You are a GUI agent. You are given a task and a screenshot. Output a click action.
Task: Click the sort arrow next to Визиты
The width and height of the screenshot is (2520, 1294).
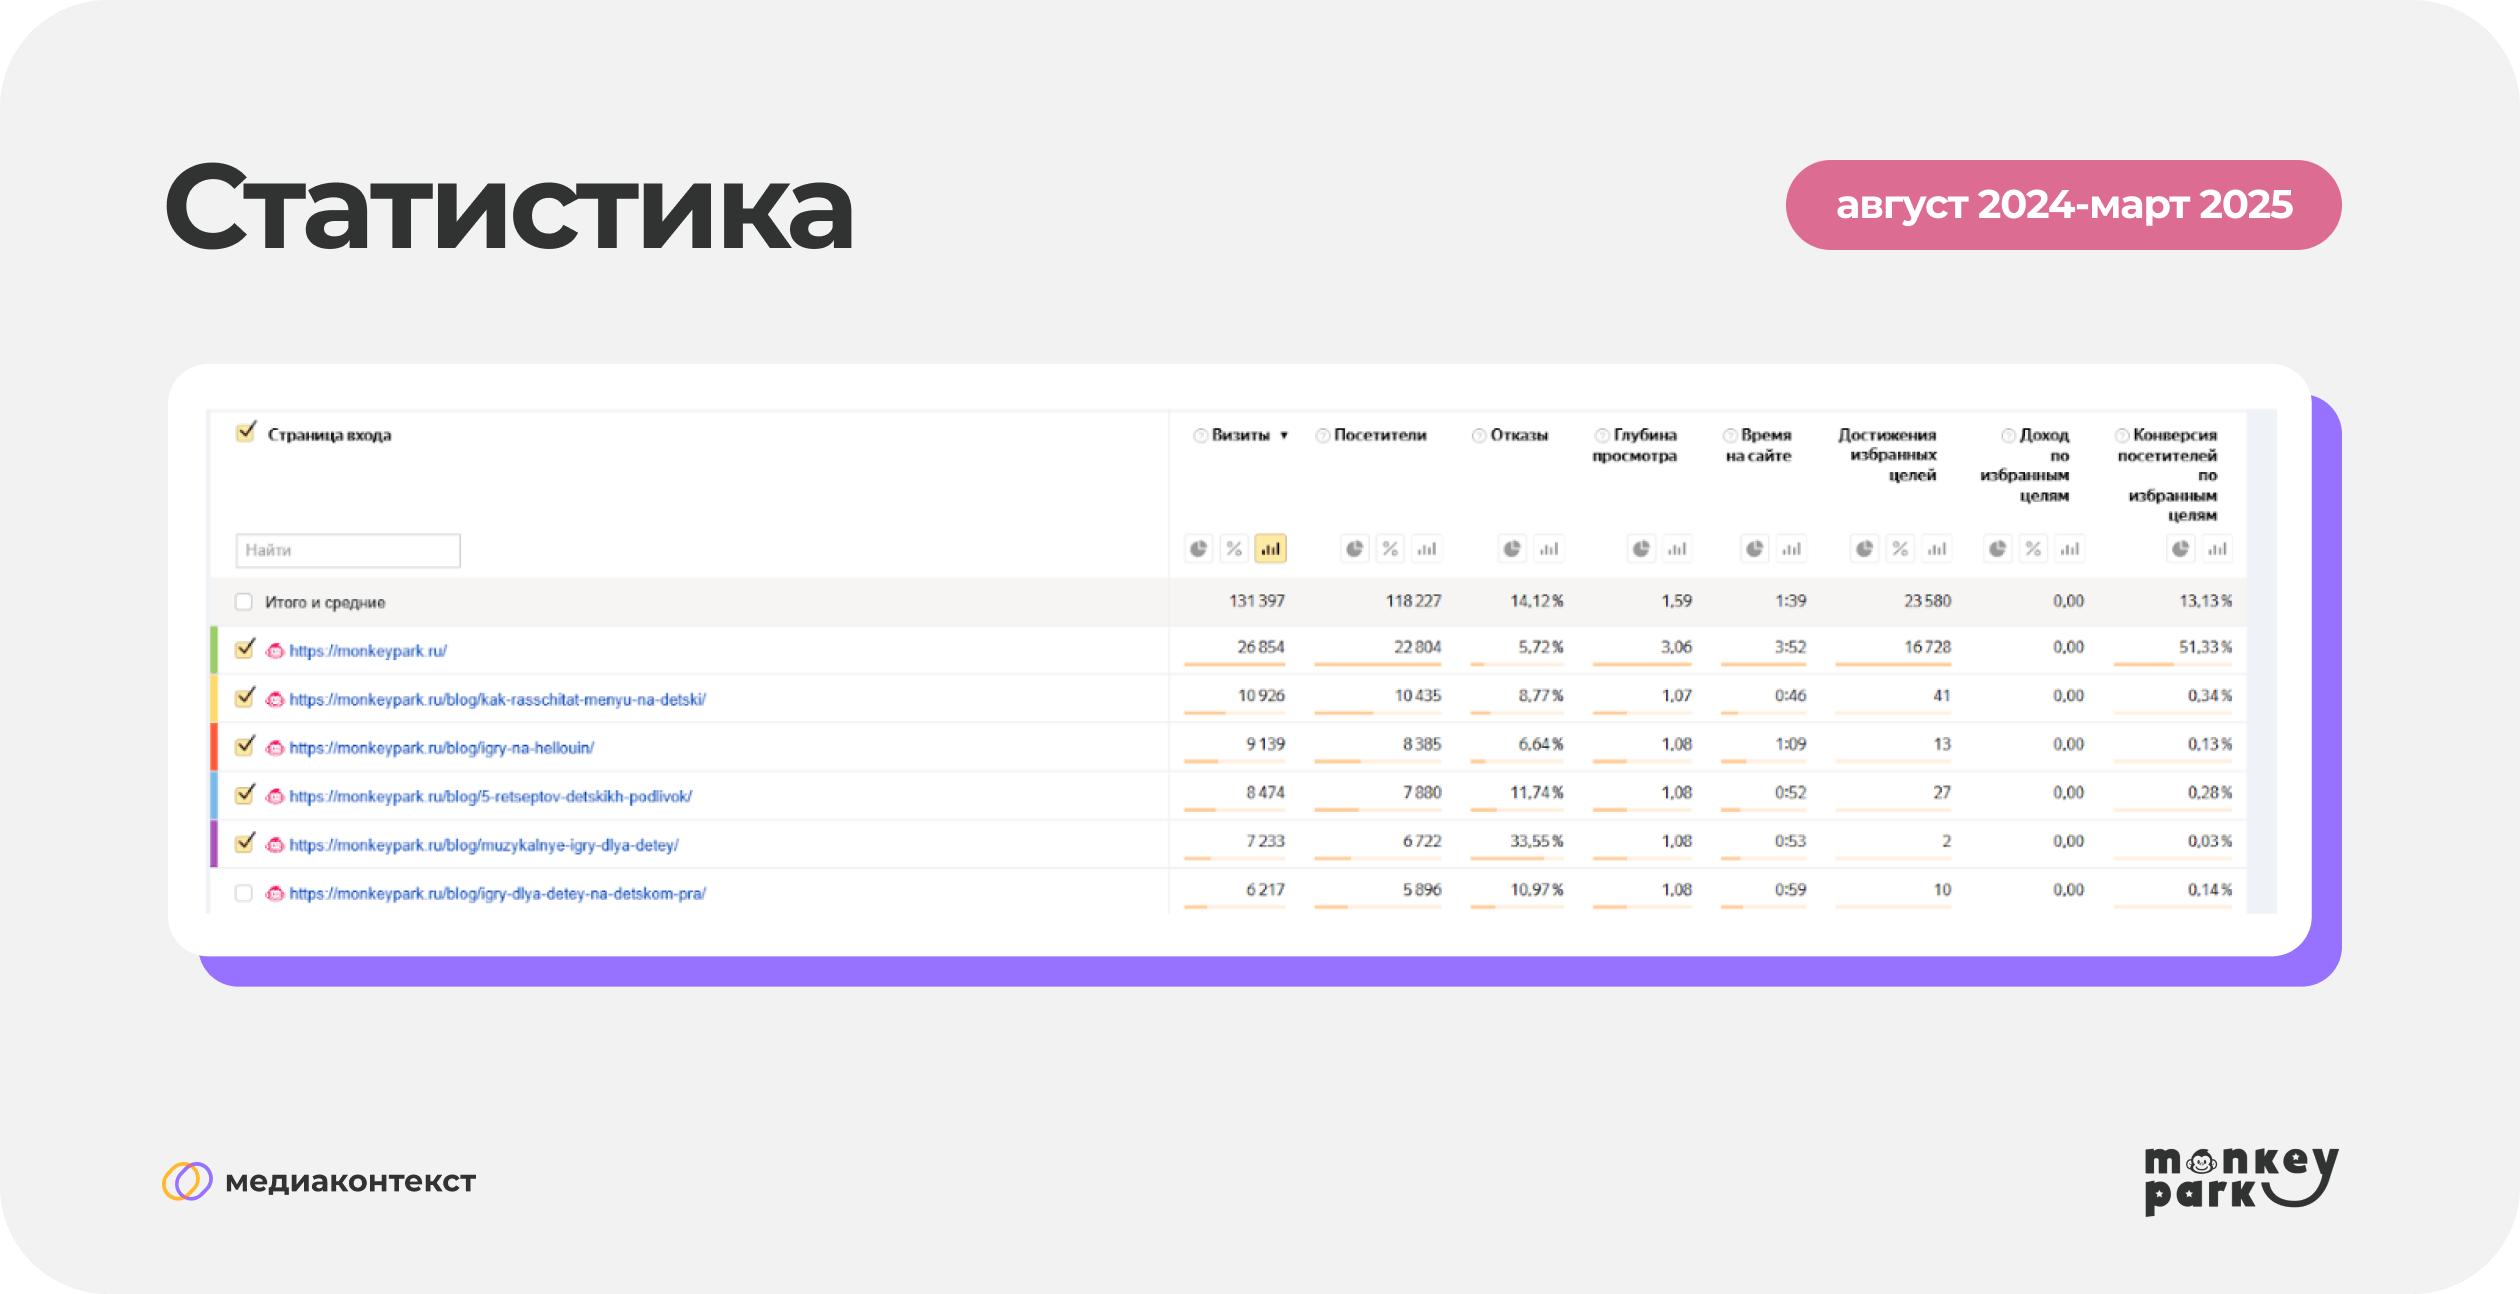point(1284,436)
